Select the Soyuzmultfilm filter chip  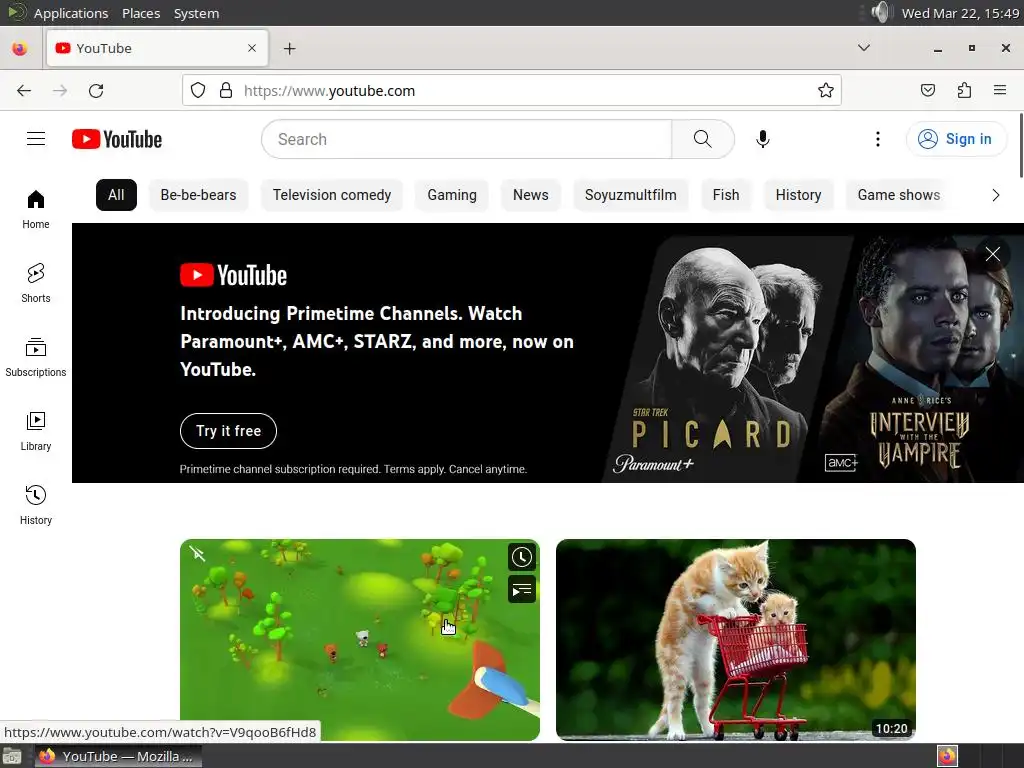coord(630,195)
